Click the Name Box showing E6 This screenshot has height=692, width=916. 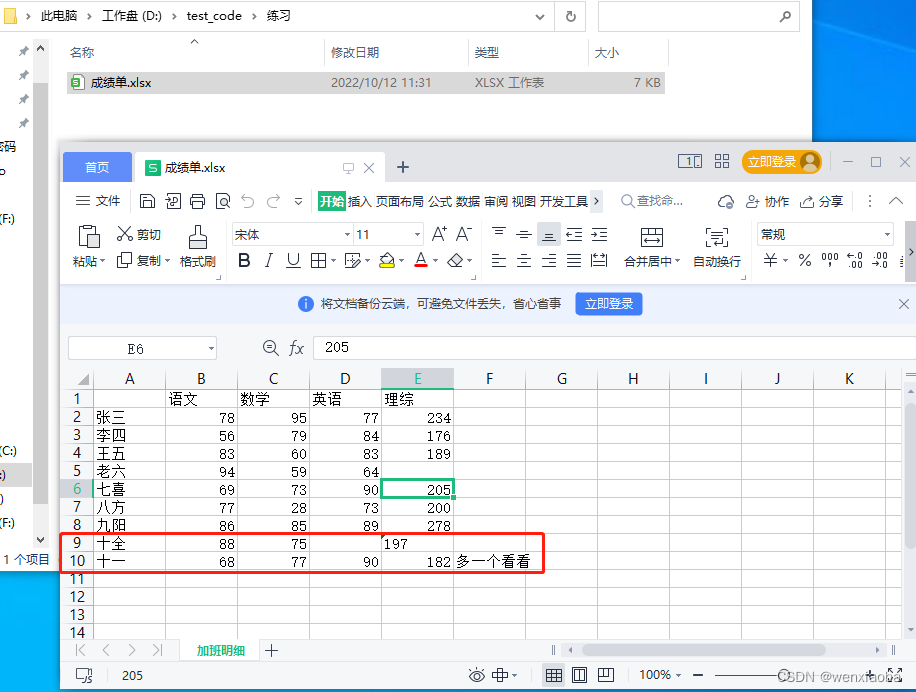pyautogui.click(x=141, y=347)
